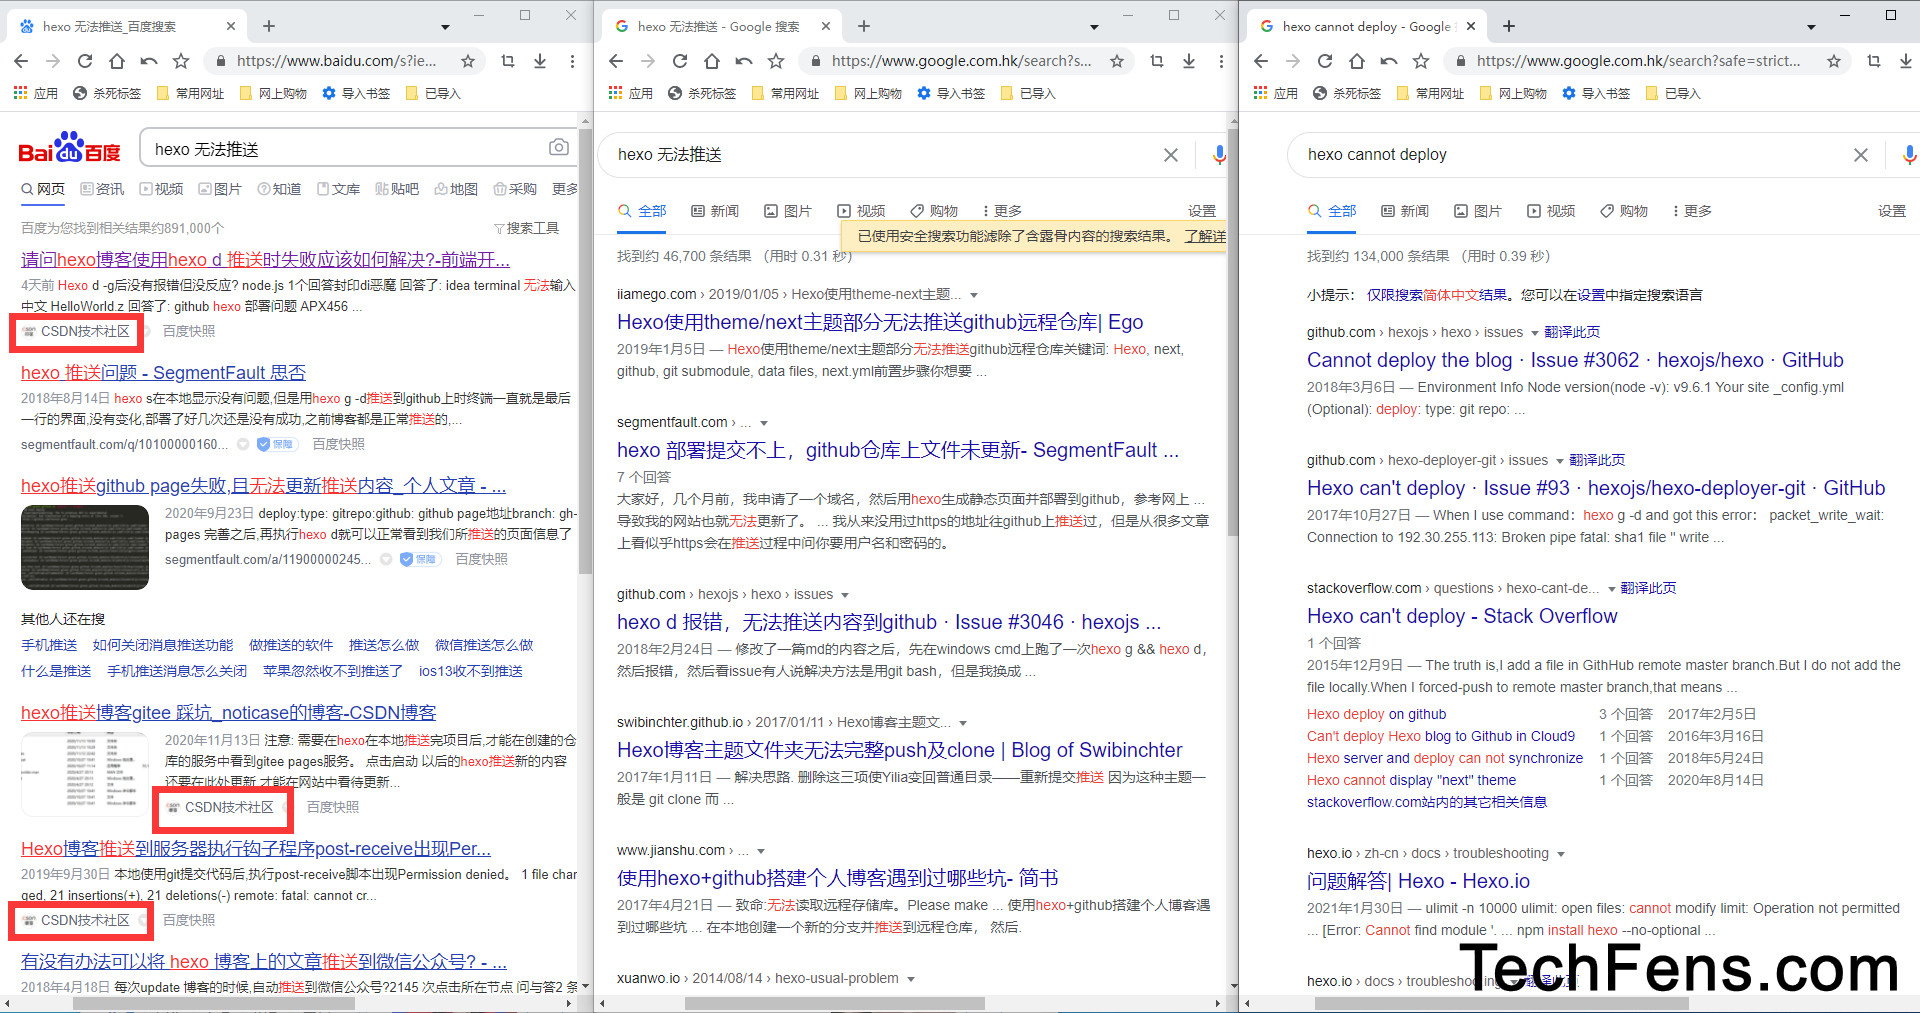Expand the arrow beside the hexo.io troubleshooting result
Viewport: 1920px width, 1013px height.
coord(1561,854)
